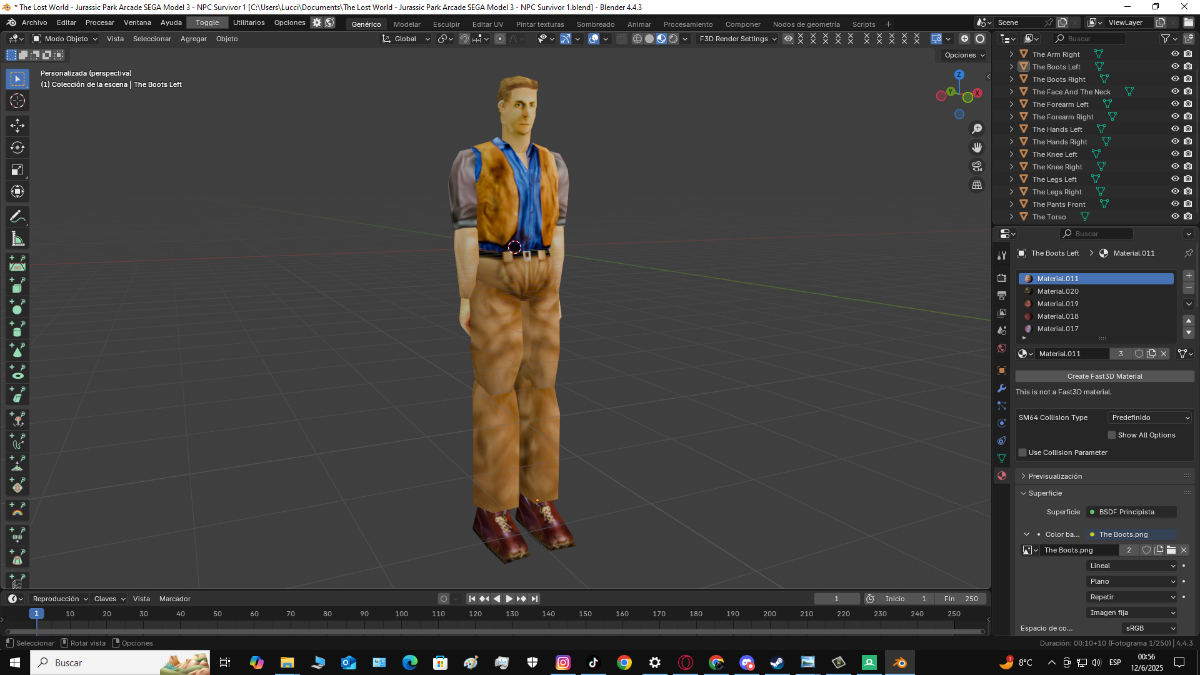Screen dimensions: 1200x675
Task: Activate the Move tool
Action: [x=17, y=125]
